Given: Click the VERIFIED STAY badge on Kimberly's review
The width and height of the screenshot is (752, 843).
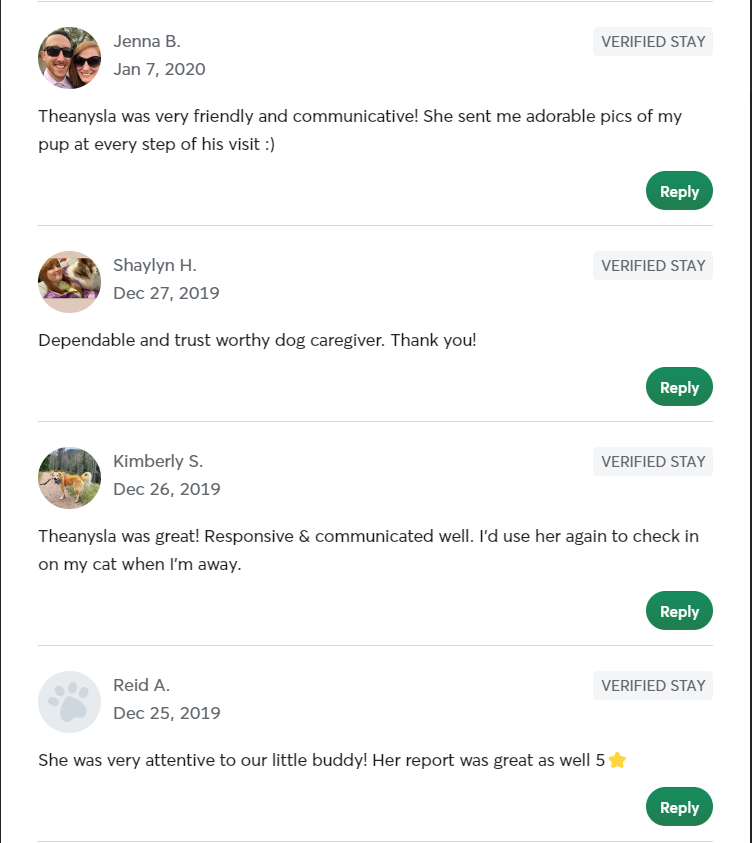Looking at the screenshot, I should click(652, 461).
